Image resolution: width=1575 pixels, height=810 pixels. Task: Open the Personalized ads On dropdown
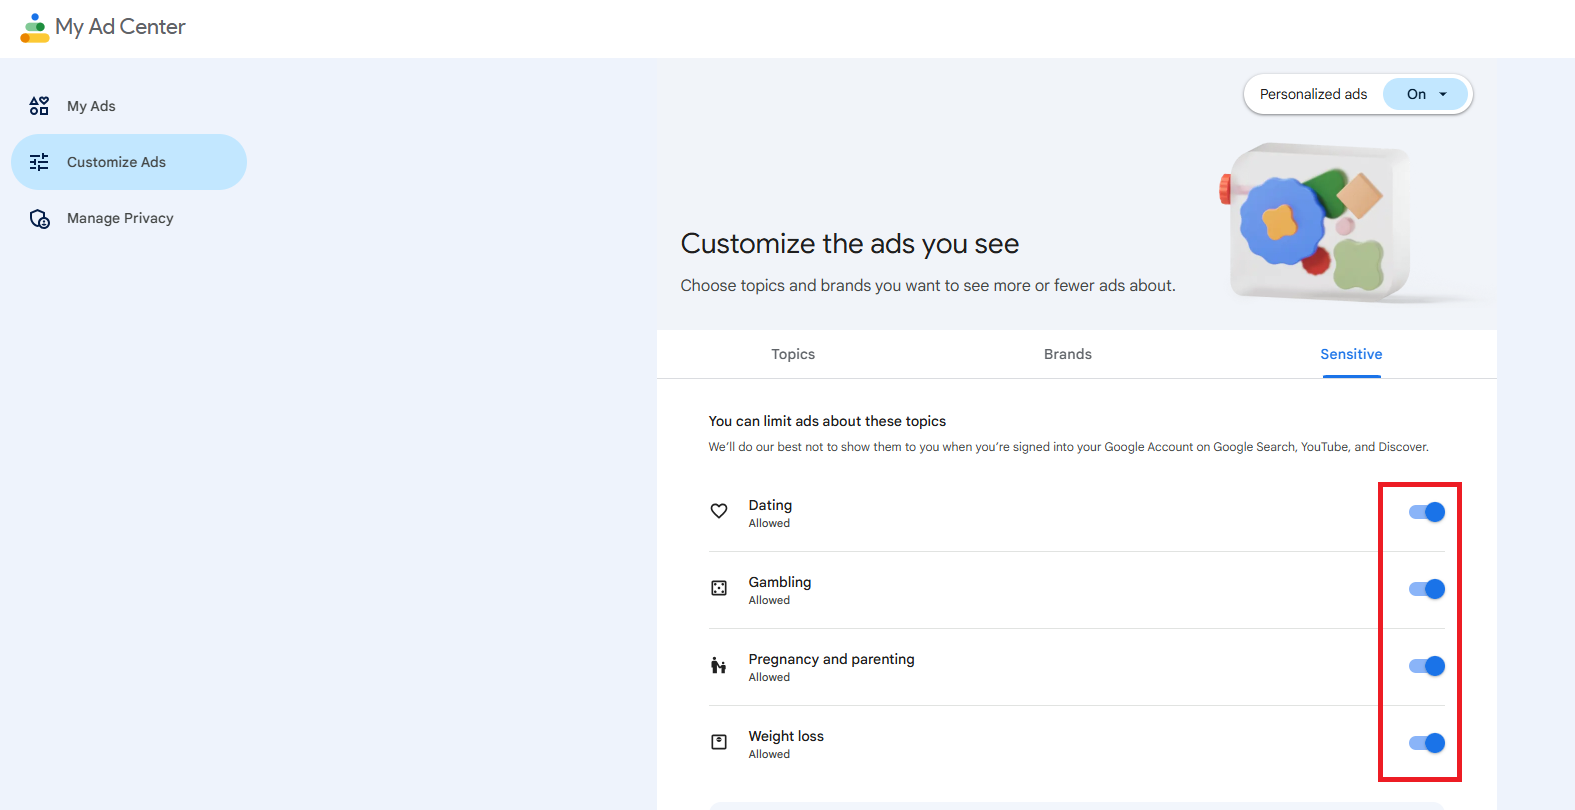coord(1426,94)
